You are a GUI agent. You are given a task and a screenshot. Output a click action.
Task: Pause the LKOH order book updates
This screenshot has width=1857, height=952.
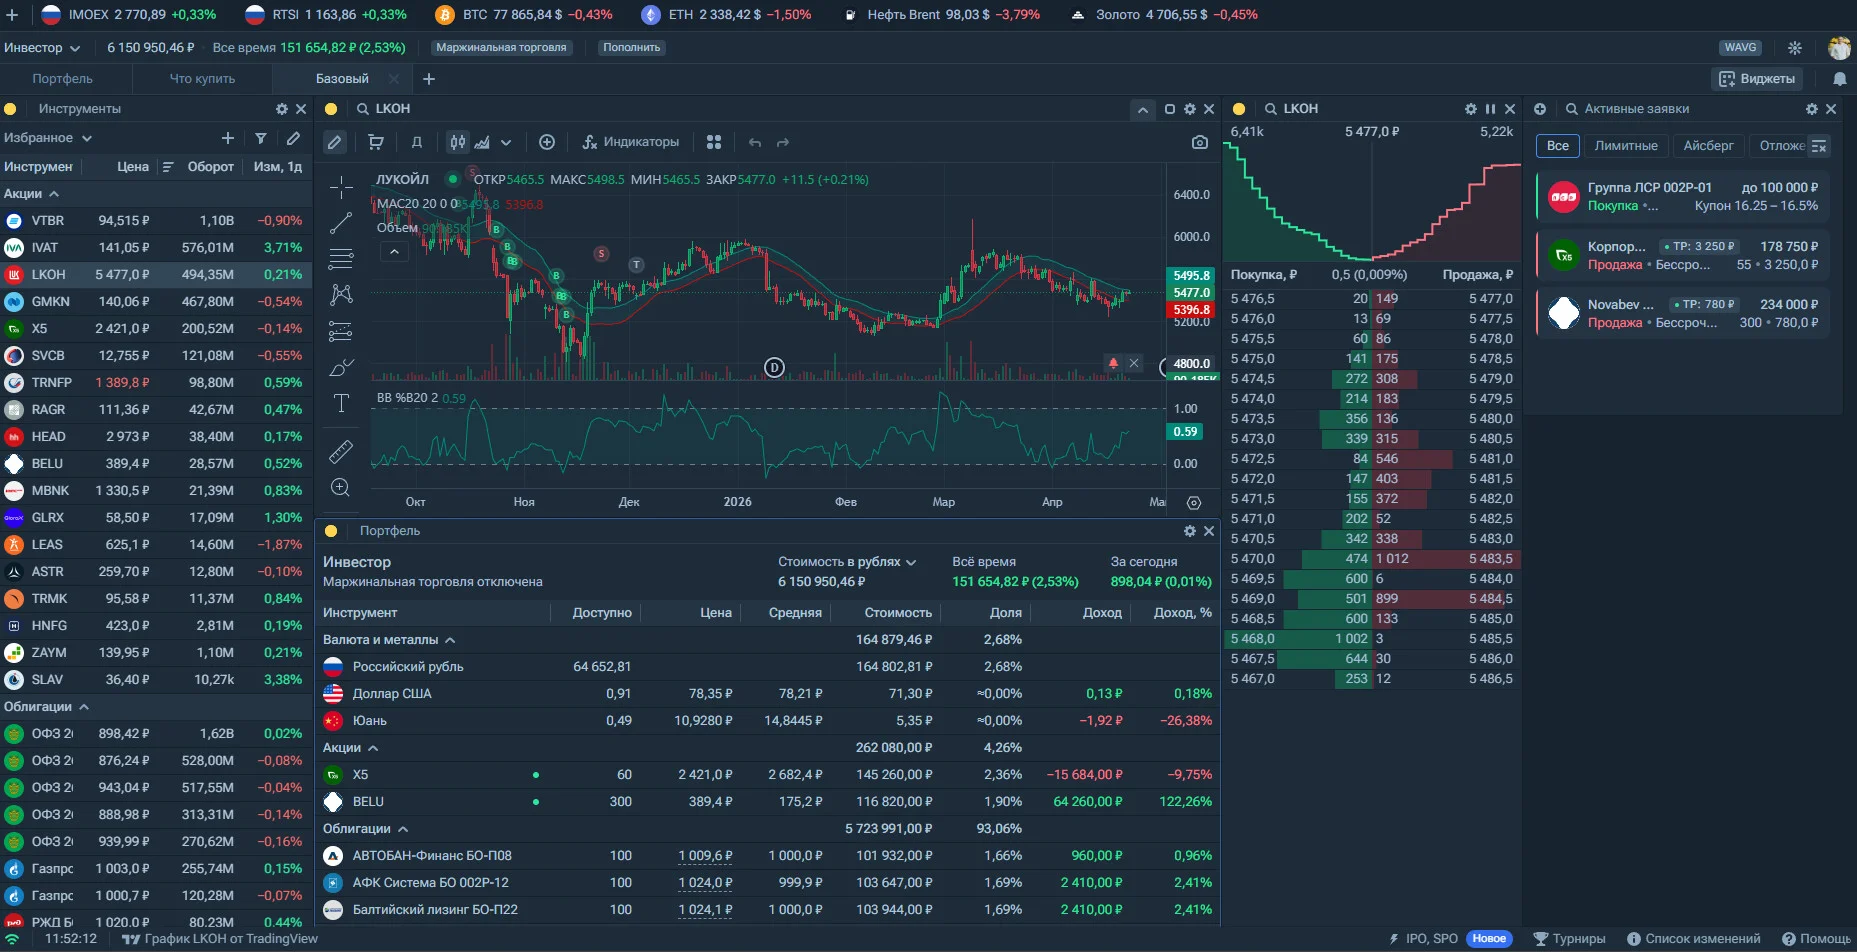point(1490,109)
